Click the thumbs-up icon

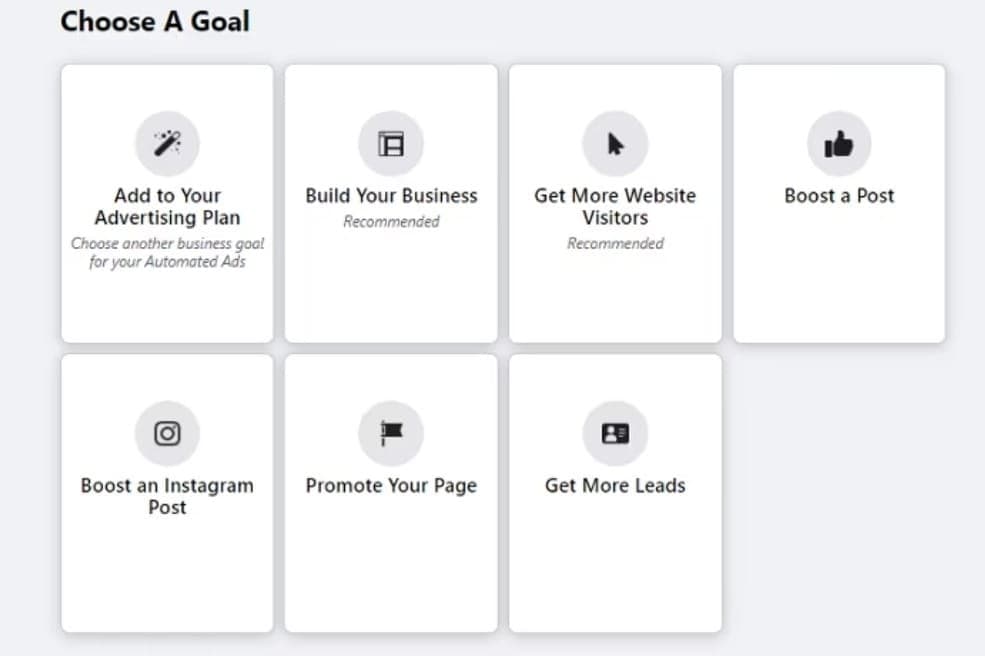tap(839, 144)
